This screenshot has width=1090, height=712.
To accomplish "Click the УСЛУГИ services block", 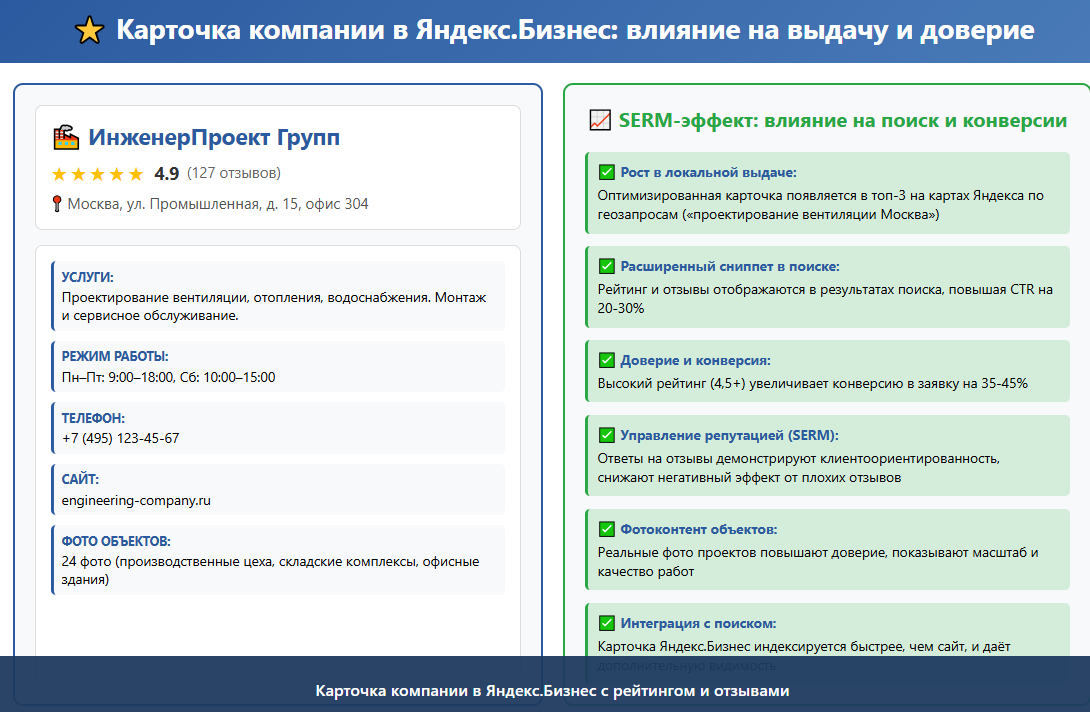I will coord(278,296).
